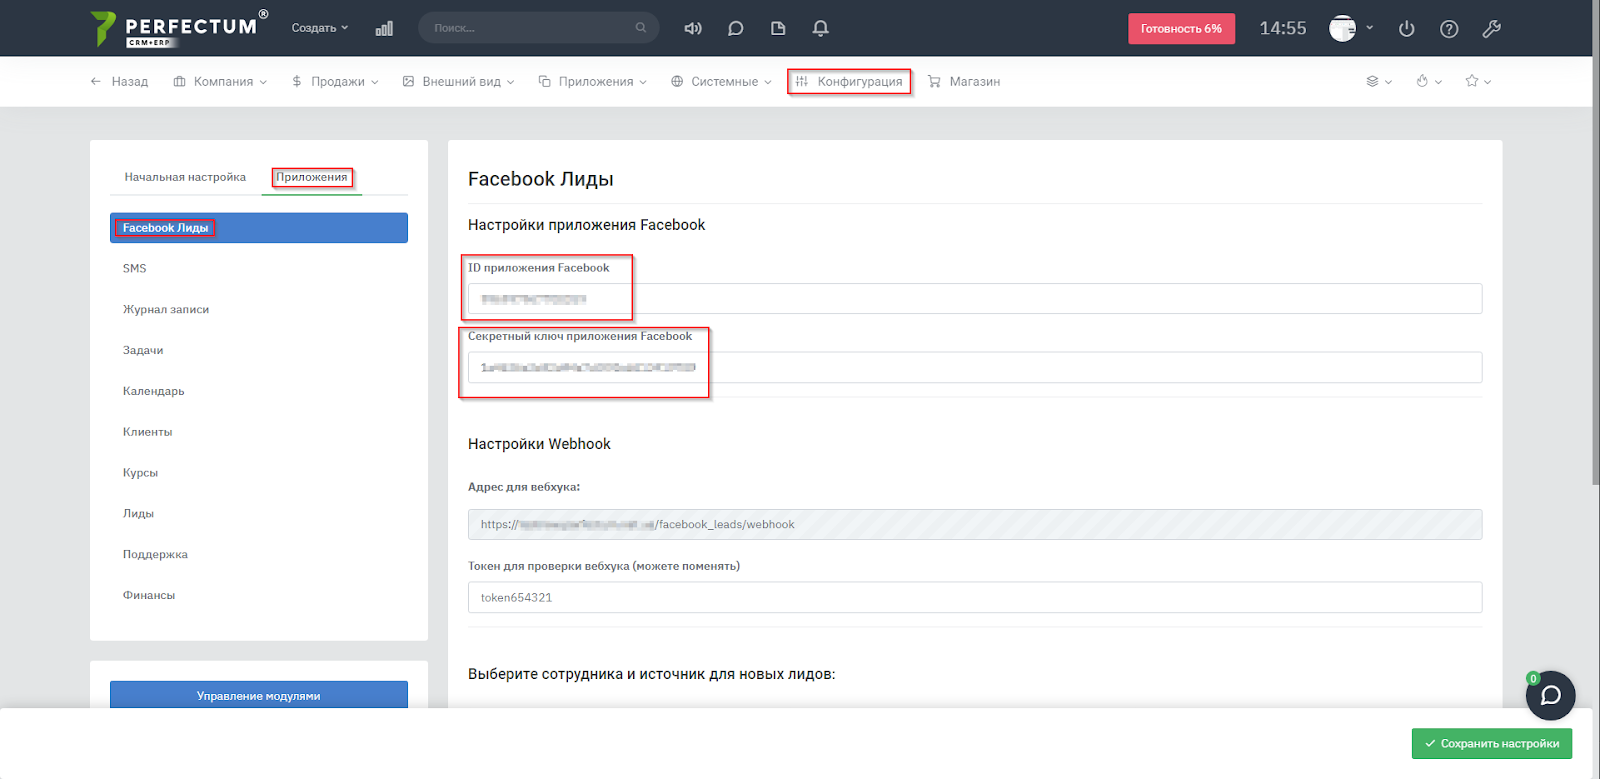1600x779 pixels.
Task: Click the webhook address field
Action: click(975, 525)
